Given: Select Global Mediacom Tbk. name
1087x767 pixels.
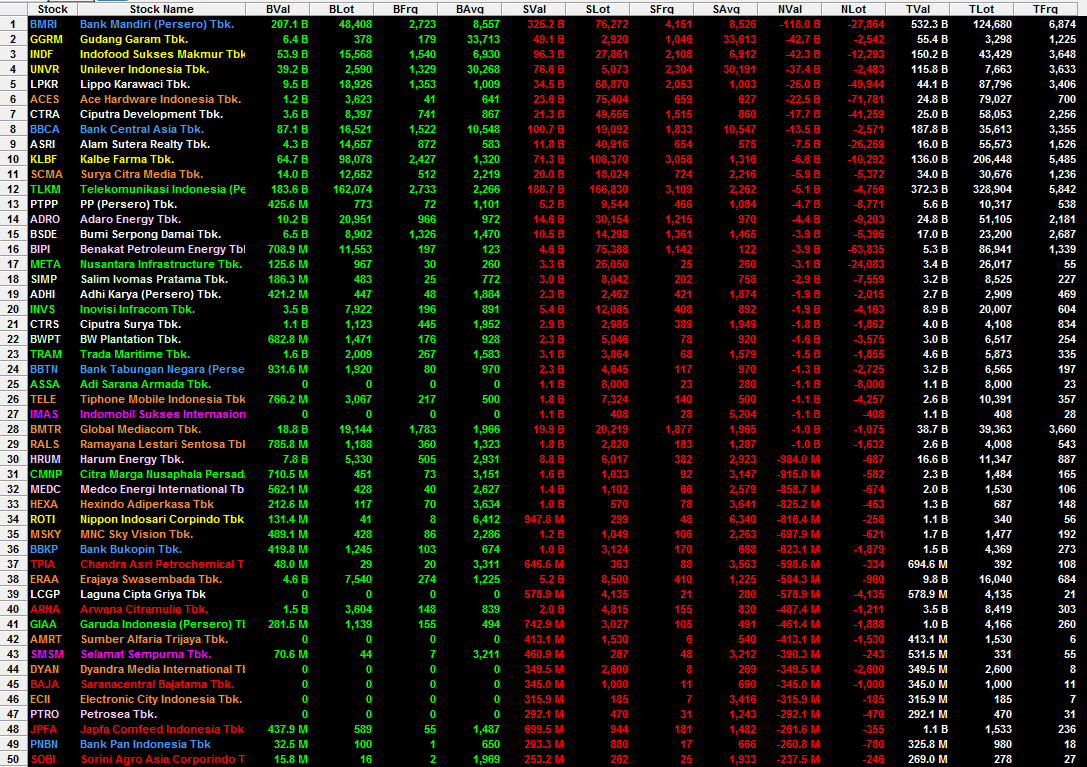Looking at the screenshot, I should [x=141, y=430].
